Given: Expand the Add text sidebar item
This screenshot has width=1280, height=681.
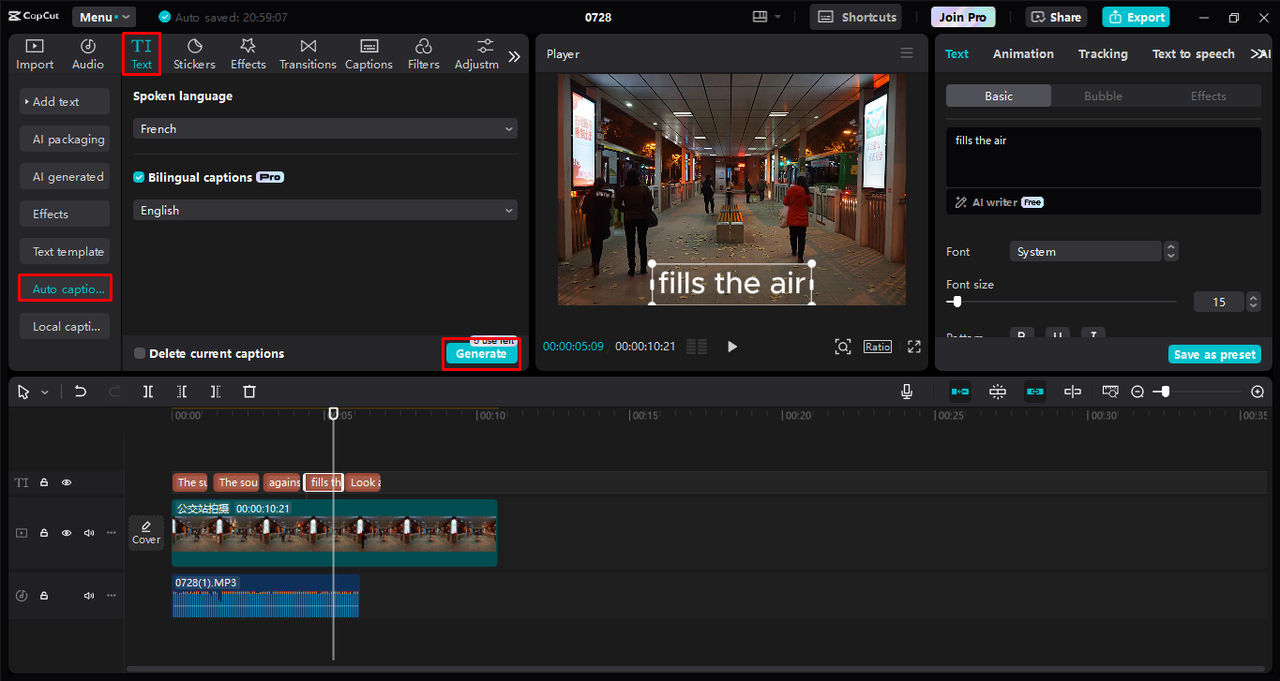Looking at the screenshot, I should click(65, 101).
